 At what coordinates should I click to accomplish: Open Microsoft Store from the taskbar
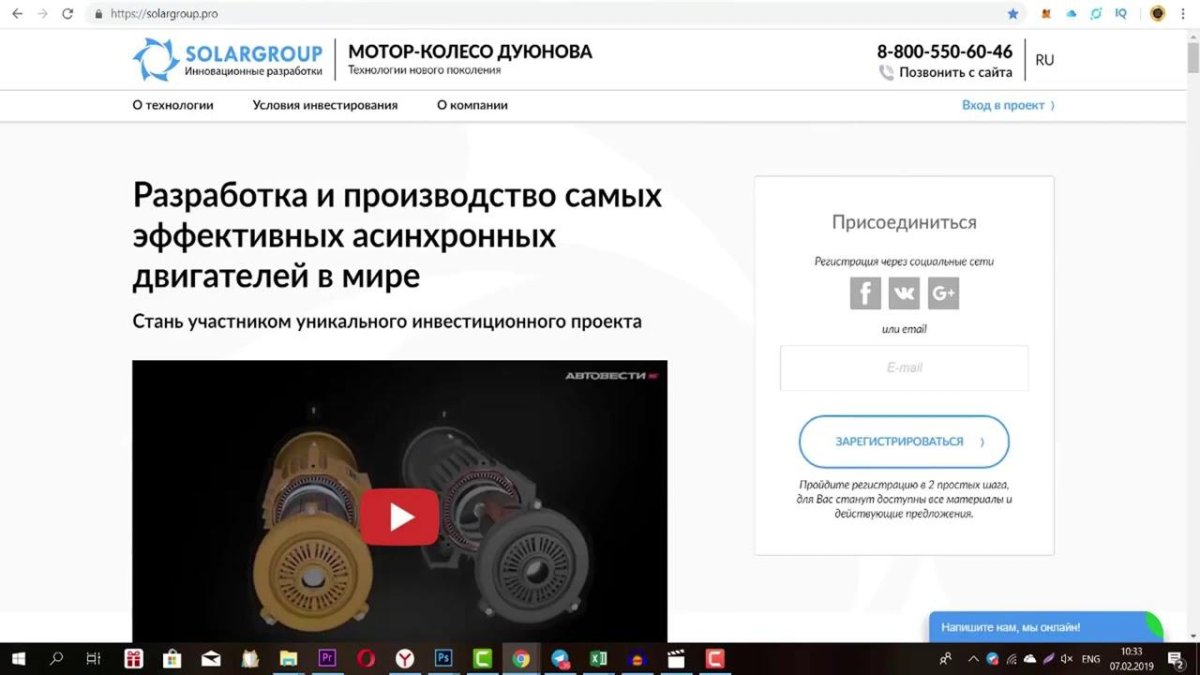pos(172,659)
